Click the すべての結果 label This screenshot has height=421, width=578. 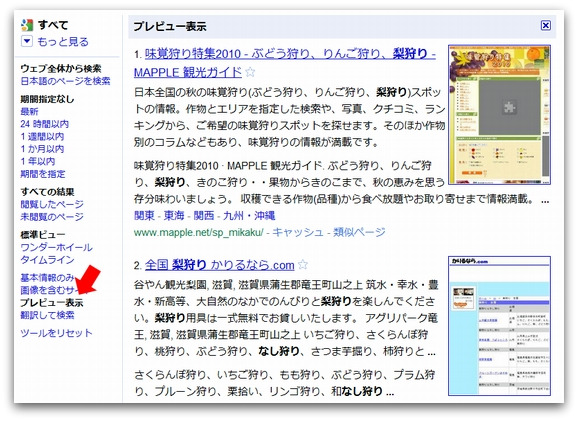coord(47,192)
